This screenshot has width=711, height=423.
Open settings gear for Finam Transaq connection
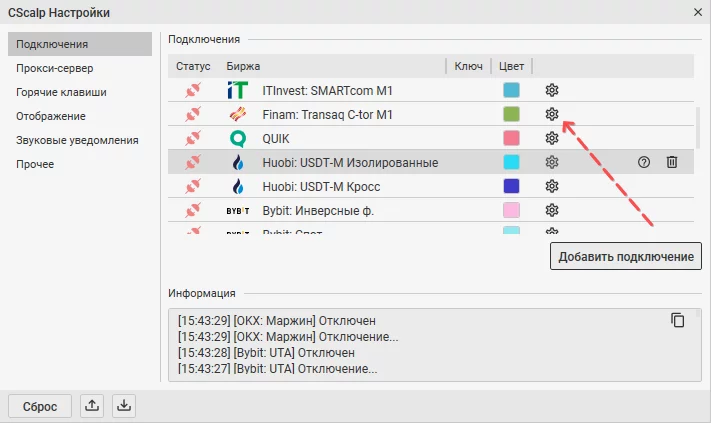click(551, 114)
